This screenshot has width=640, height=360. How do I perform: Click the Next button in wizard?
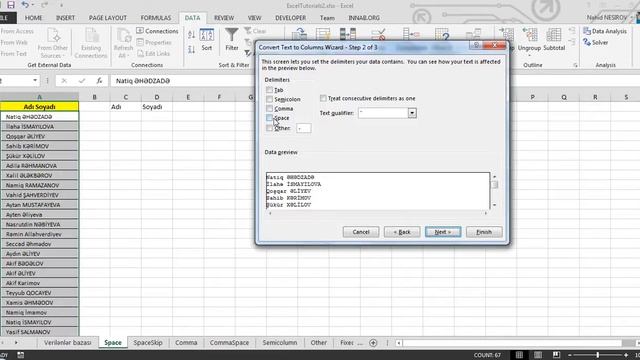pos(443,232)
